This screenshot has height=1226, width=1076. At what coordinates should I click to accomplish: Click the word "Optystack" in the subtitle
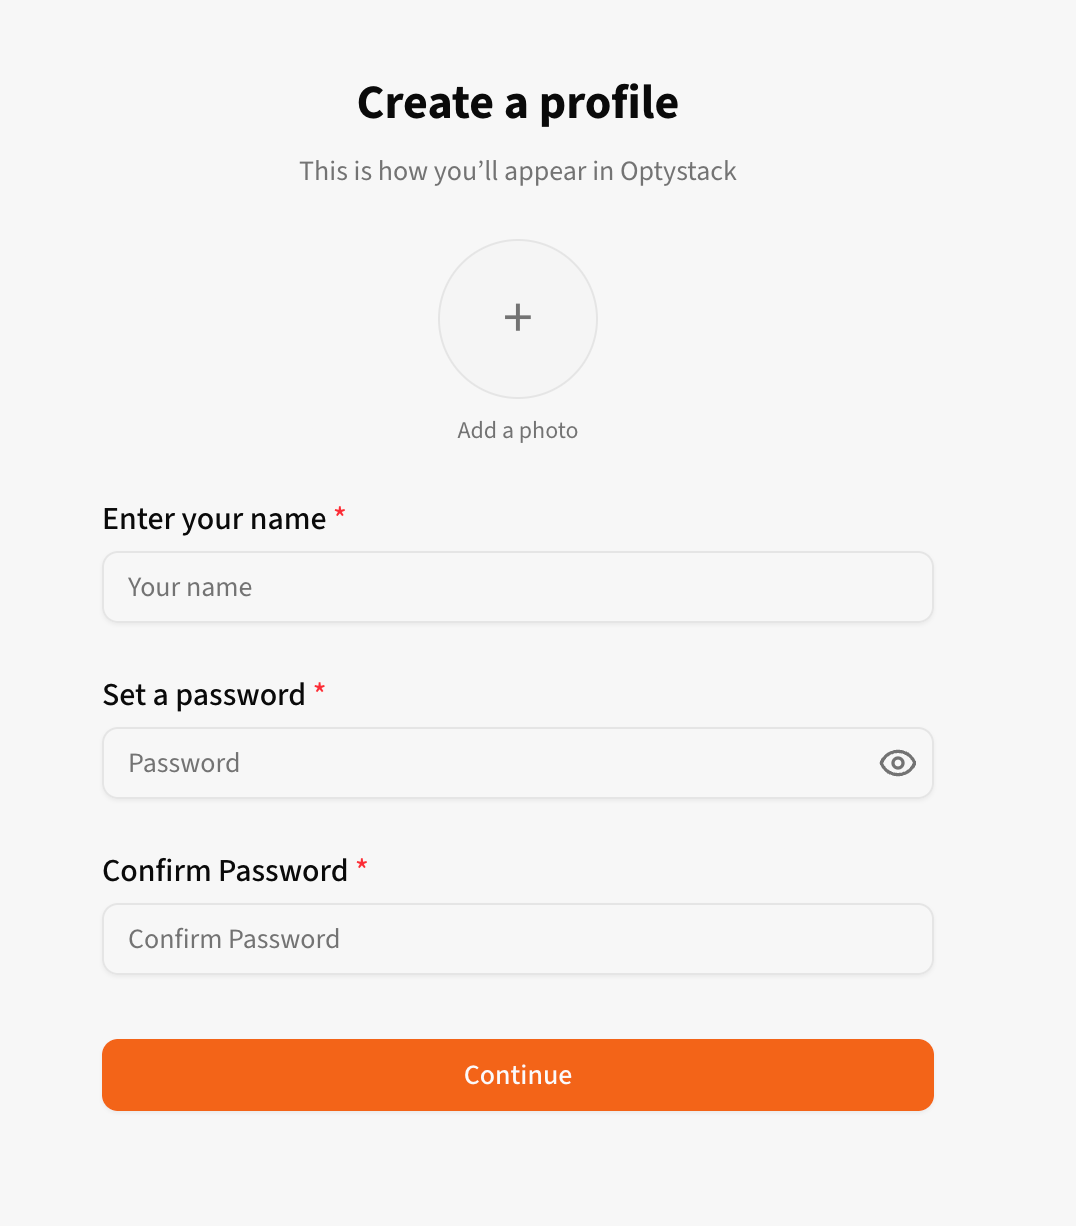pos(678,171)
